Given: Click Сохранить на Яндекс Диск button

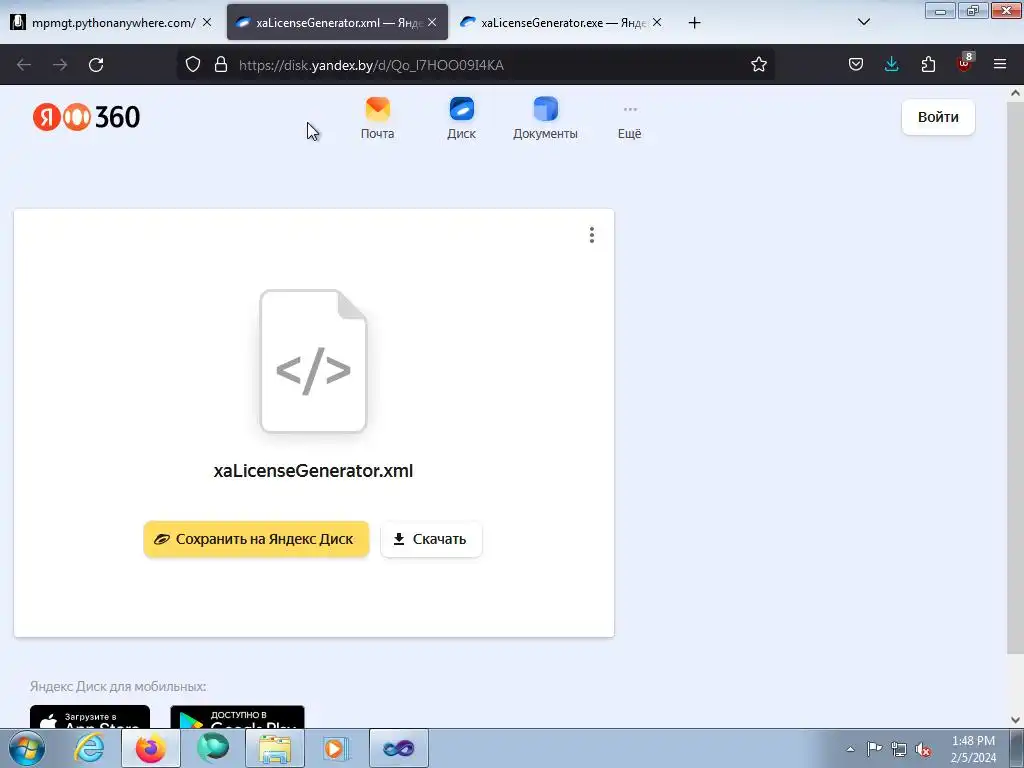Looking at the screenshot, I should pos(256,539).
